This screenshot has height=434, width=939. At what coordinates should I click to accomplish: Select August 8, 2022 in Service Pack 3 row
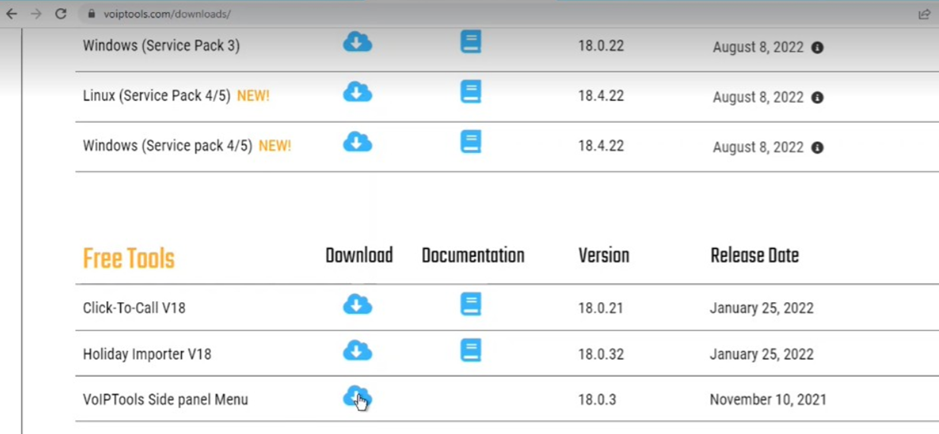758,47
